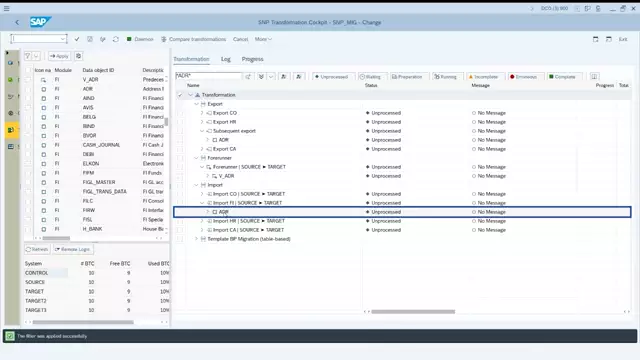Expand Template BP Migration node
This screenshot has width=640, height=360.
196,239
